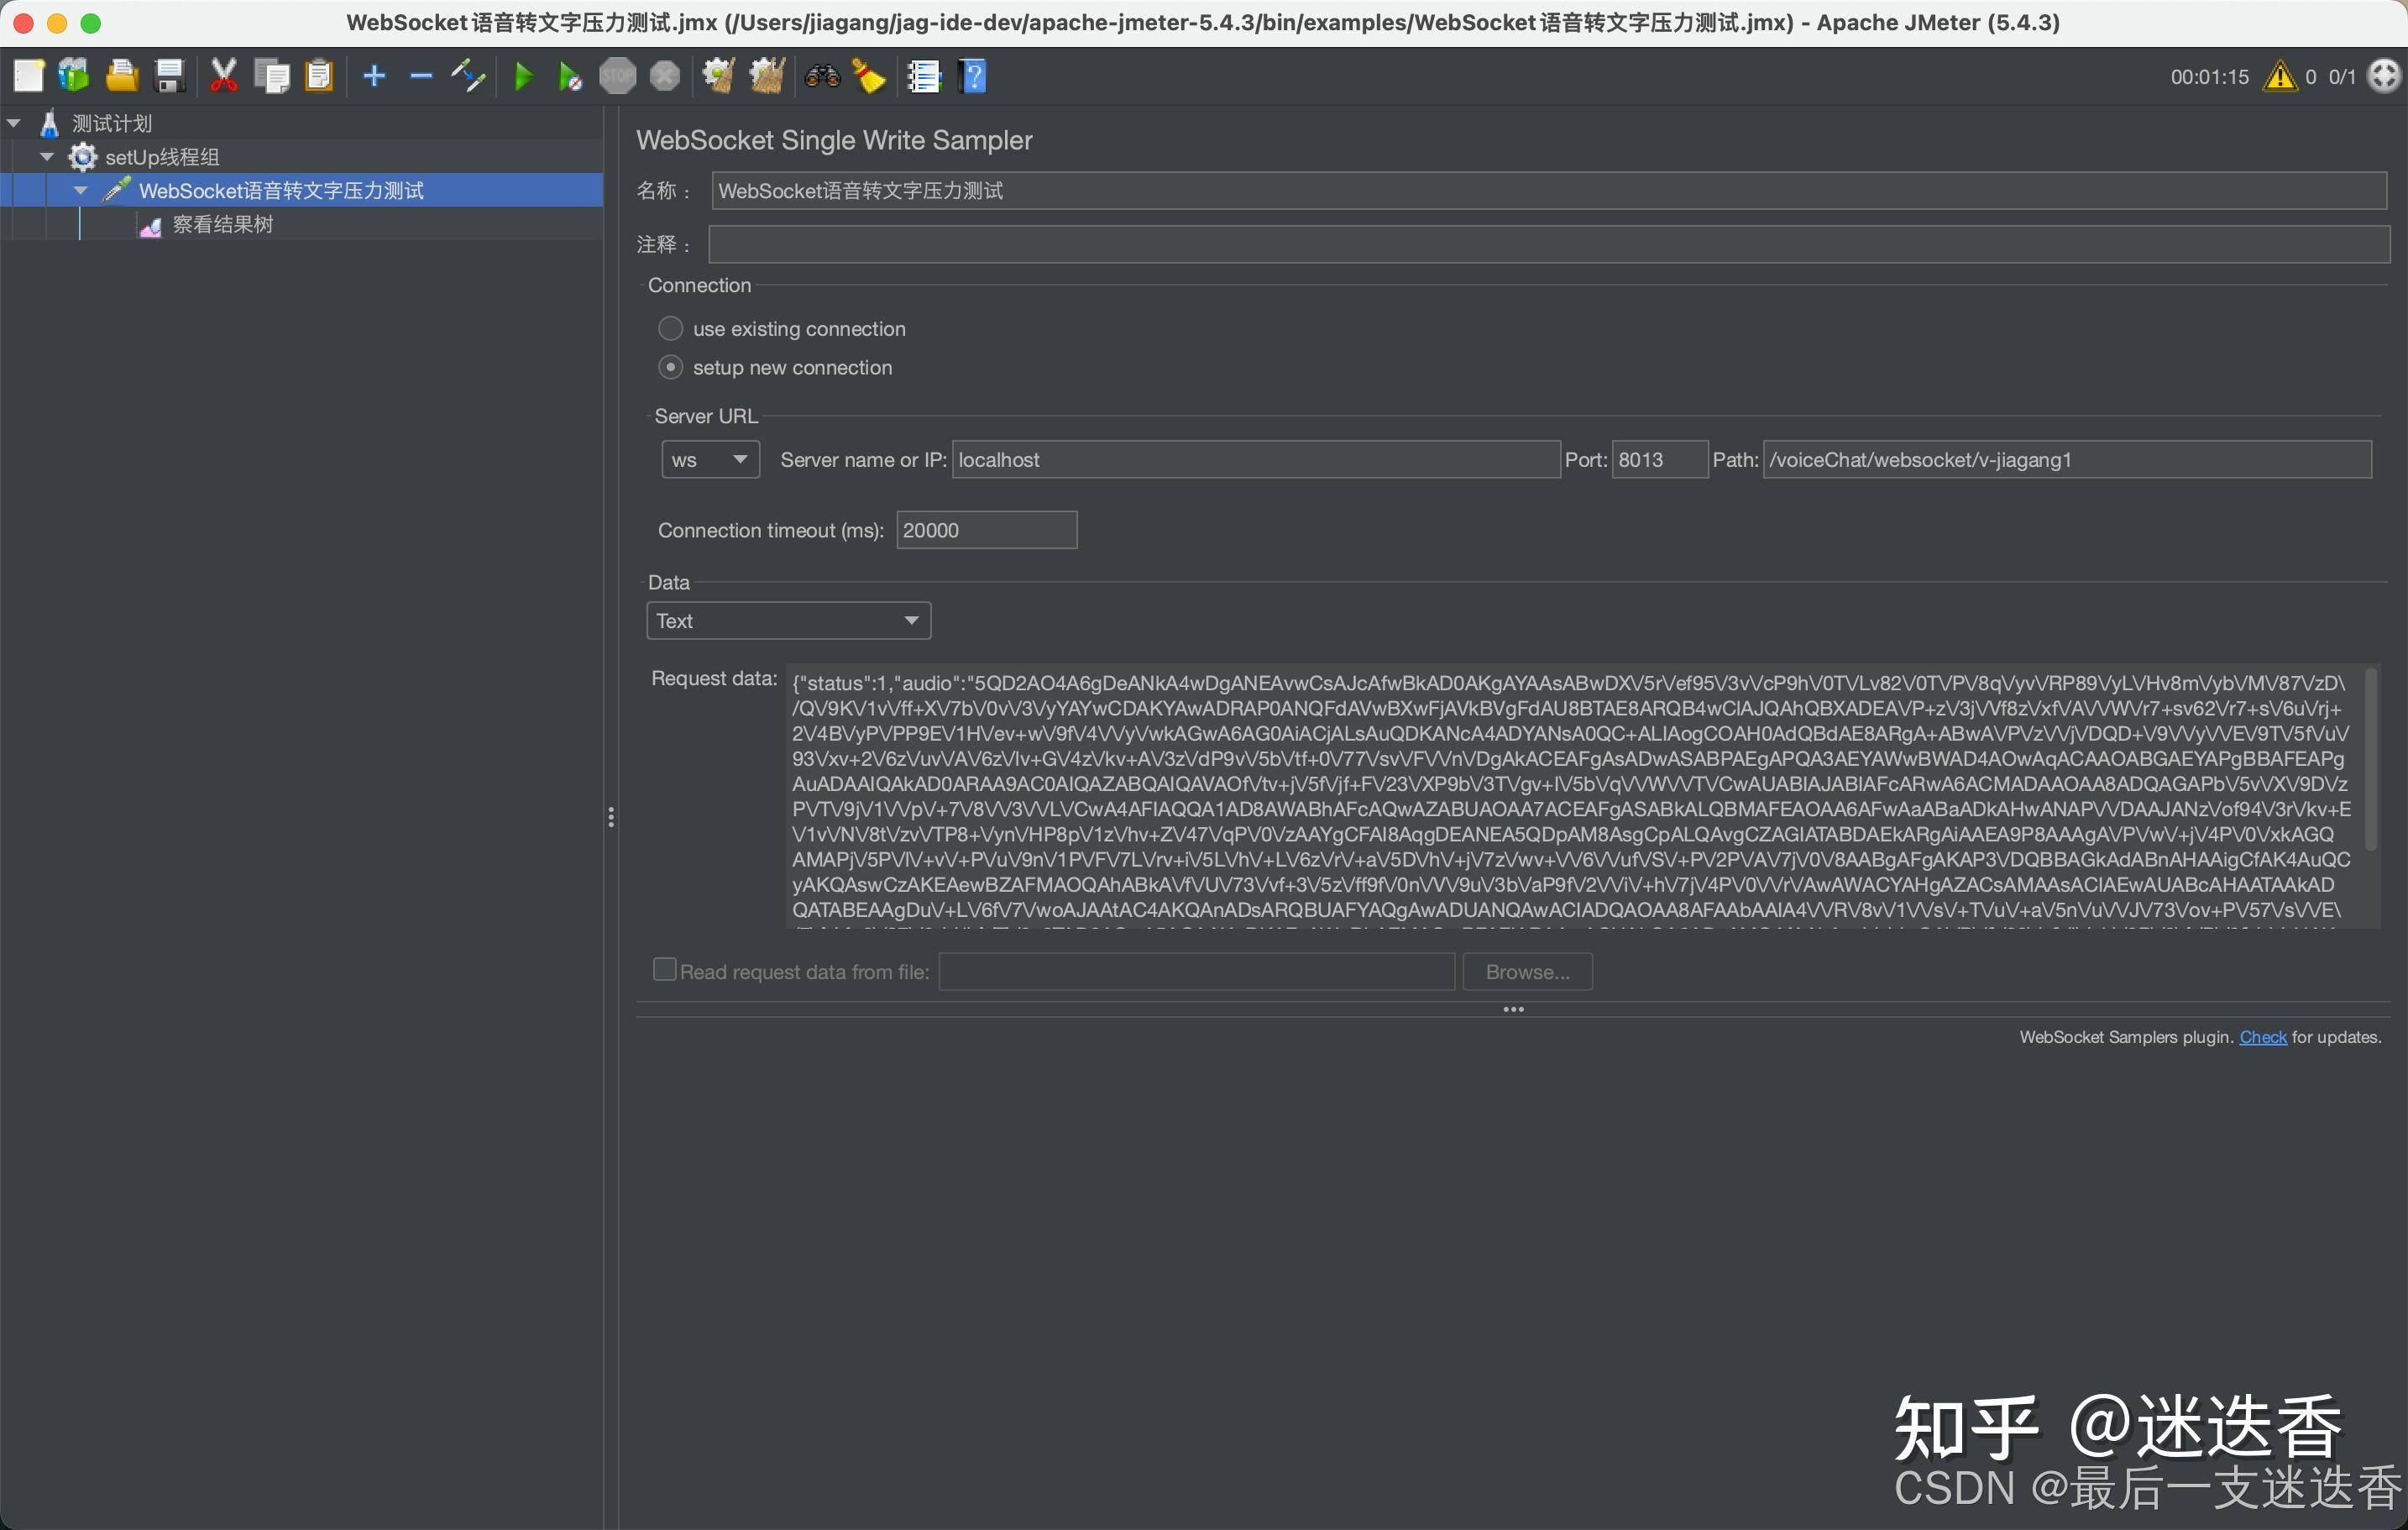This screenshot has height=1530, width=2408.
Task: Click the Request data vertical scrollbar
Action: point(2370,760)
